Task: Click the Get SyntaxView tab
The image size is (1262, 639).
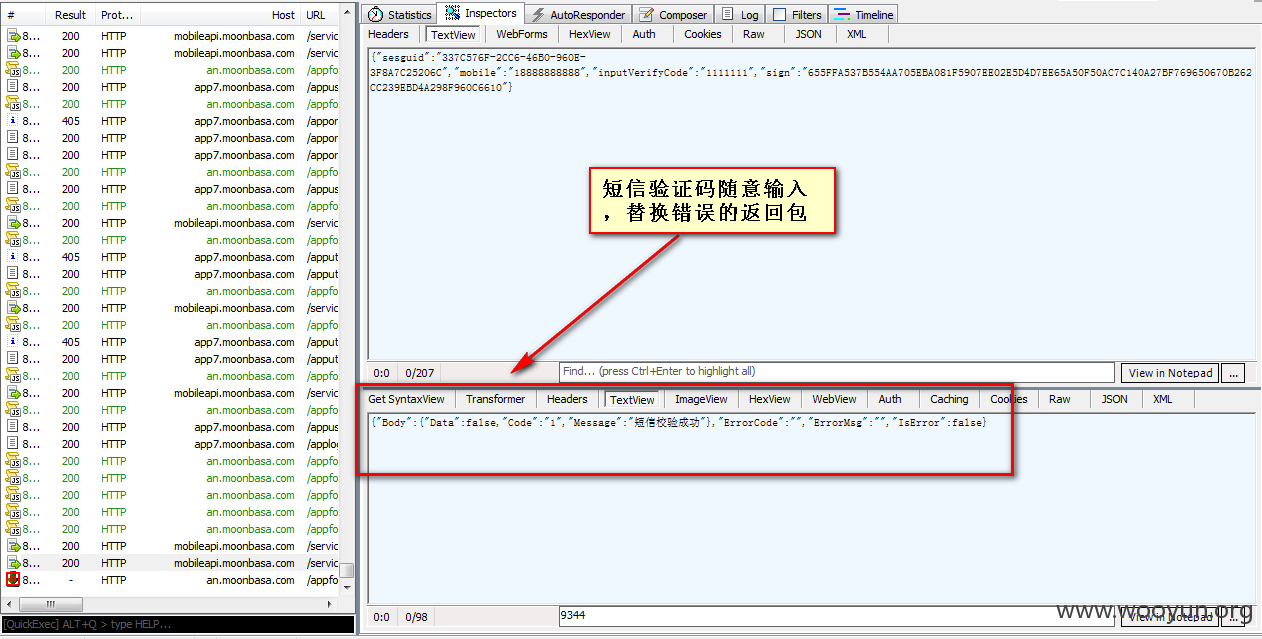Action: 406,399
